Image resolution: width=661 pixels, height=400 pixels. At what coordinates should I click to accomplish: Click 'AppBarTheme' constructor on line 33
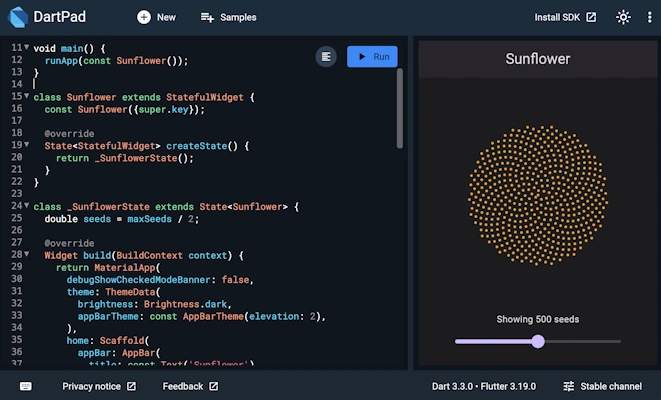(213, 317)
